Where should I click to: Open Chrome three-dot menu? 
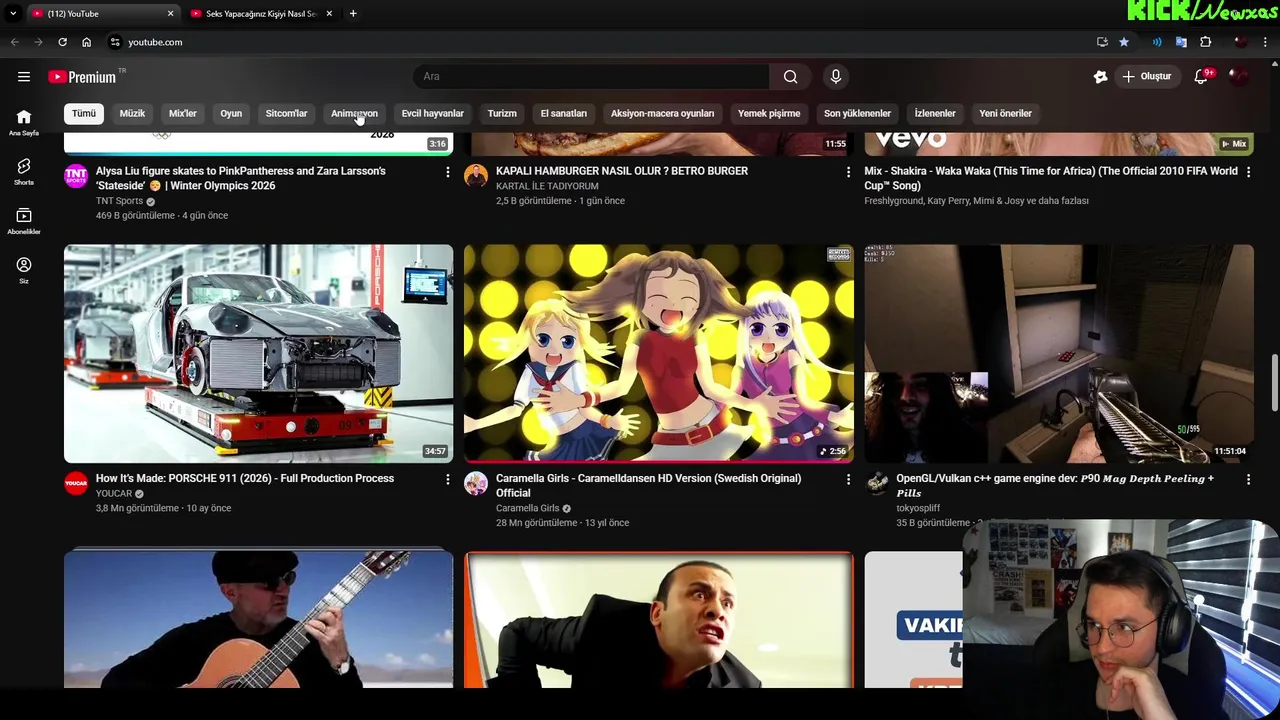[x=1266, y=42]
